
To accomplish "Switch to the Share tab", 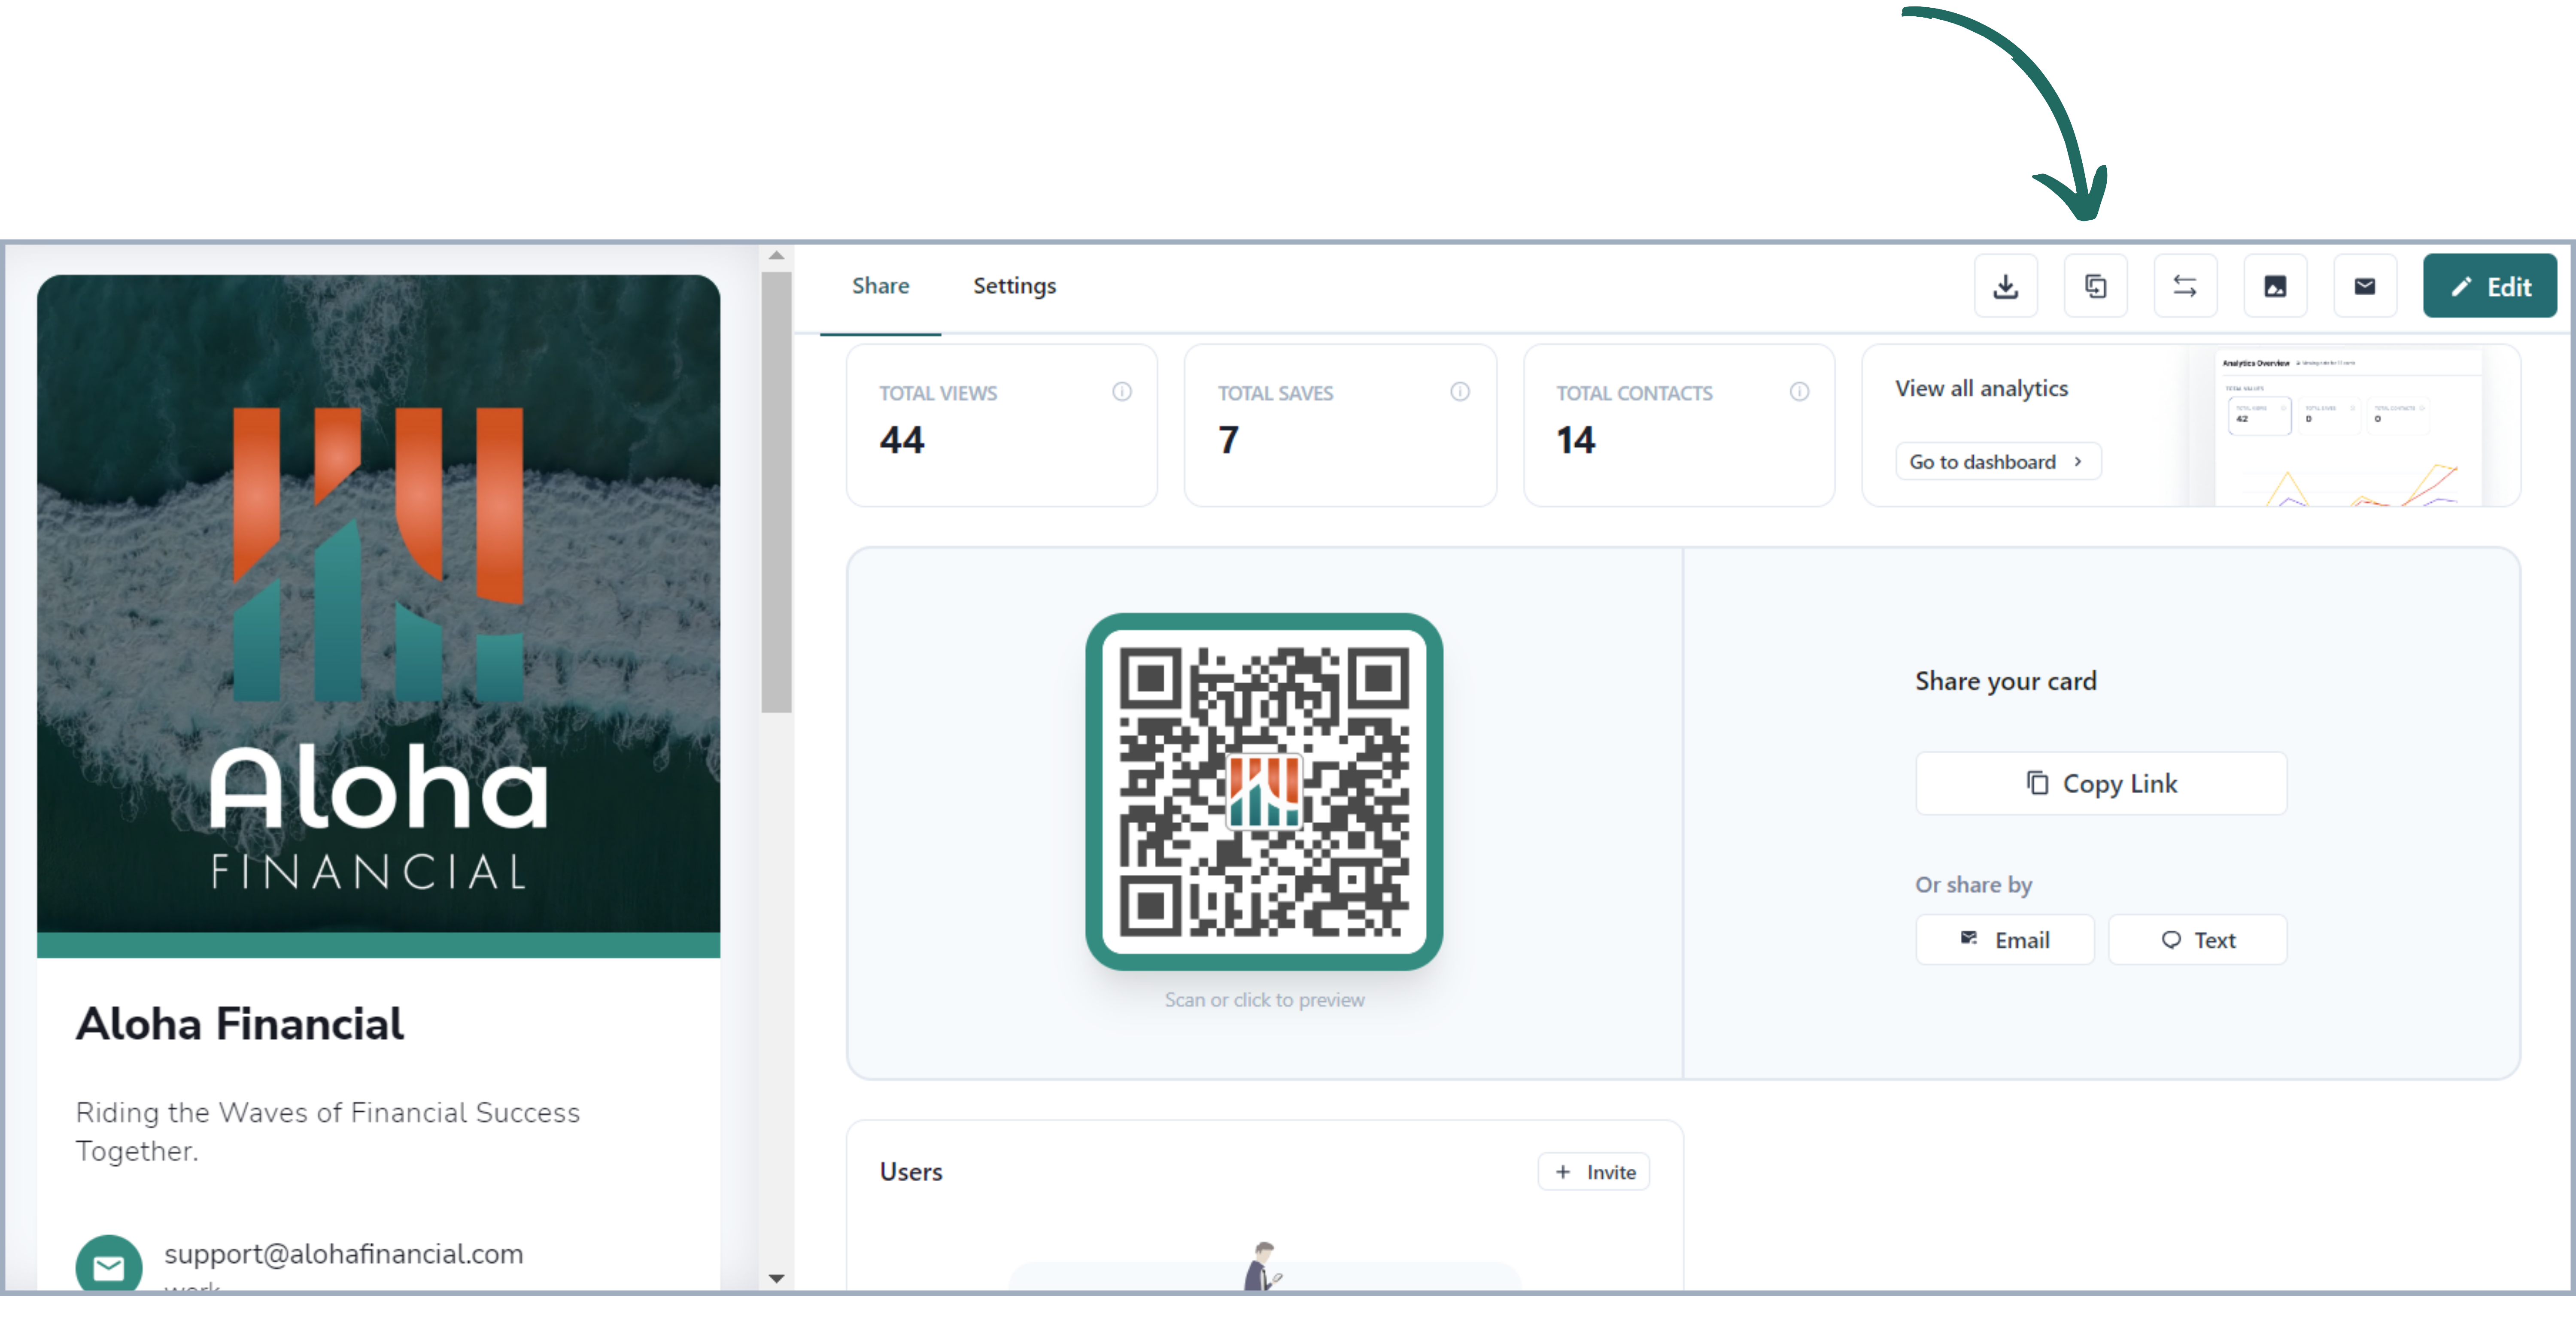I will pyautogui.click(x=880, y=286).
